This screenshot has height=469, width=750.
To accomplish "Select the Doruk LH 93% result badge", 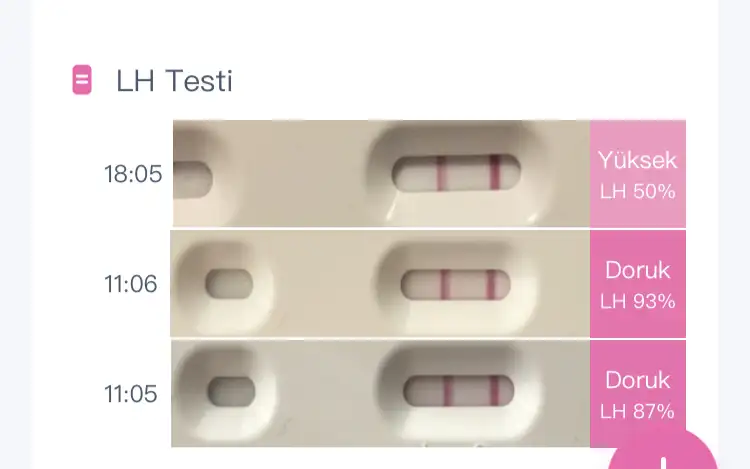I will coord(637,284).
